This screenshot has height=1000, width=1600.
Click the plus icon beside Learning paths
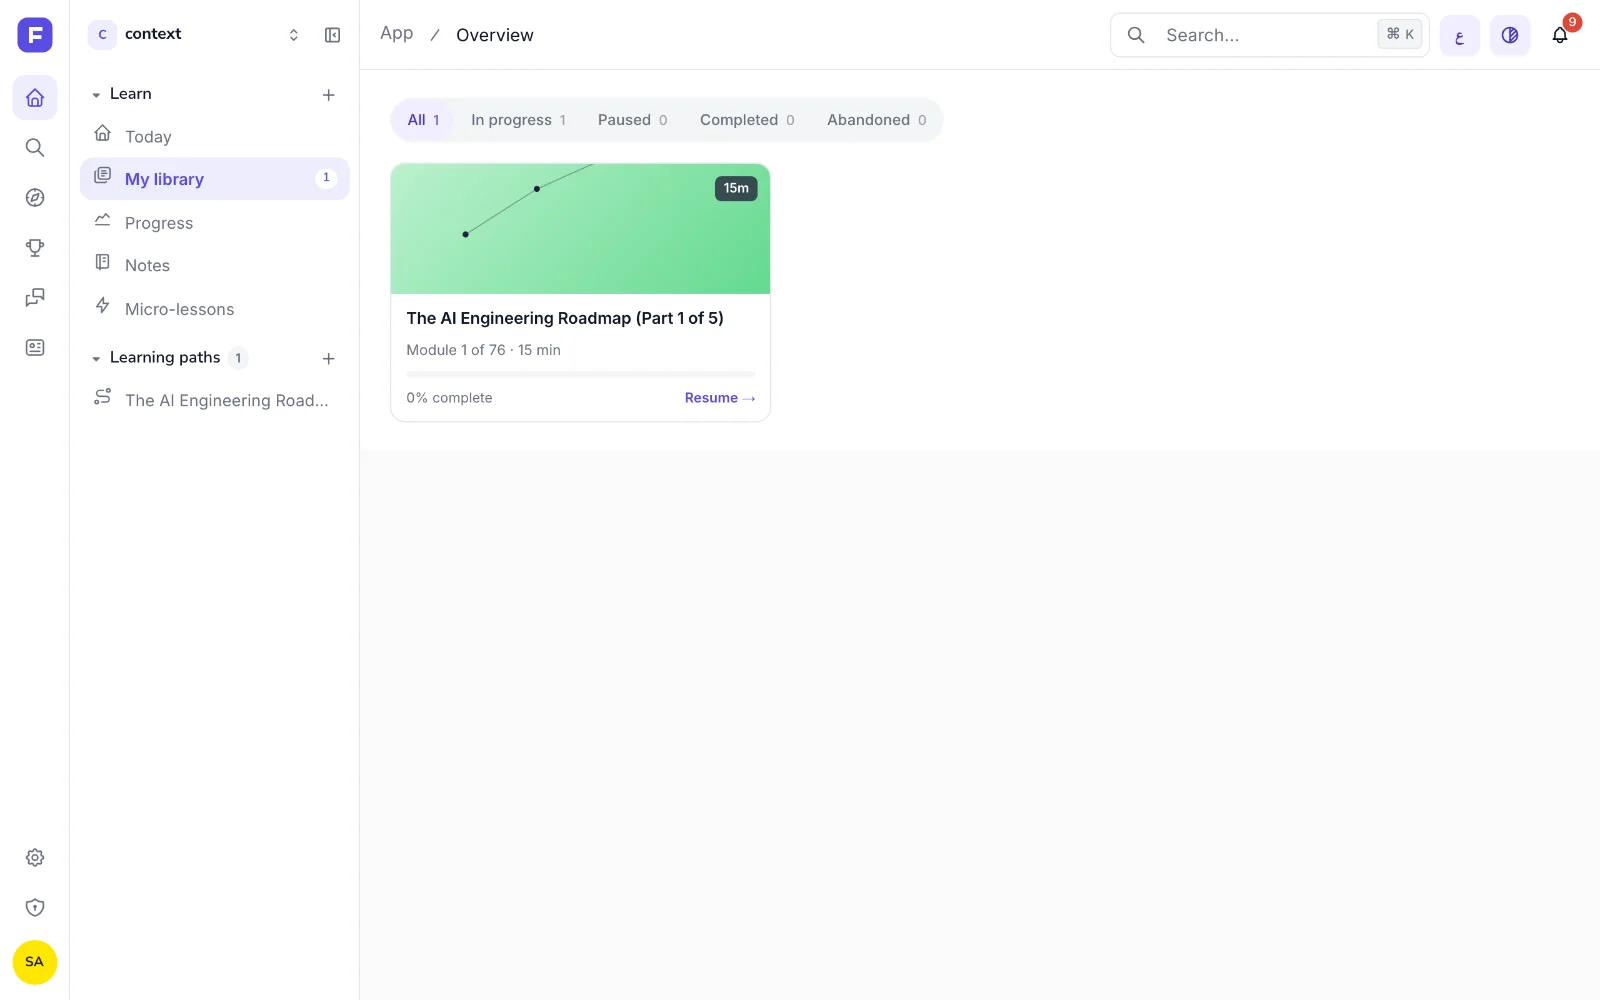(x=328, y=358)
